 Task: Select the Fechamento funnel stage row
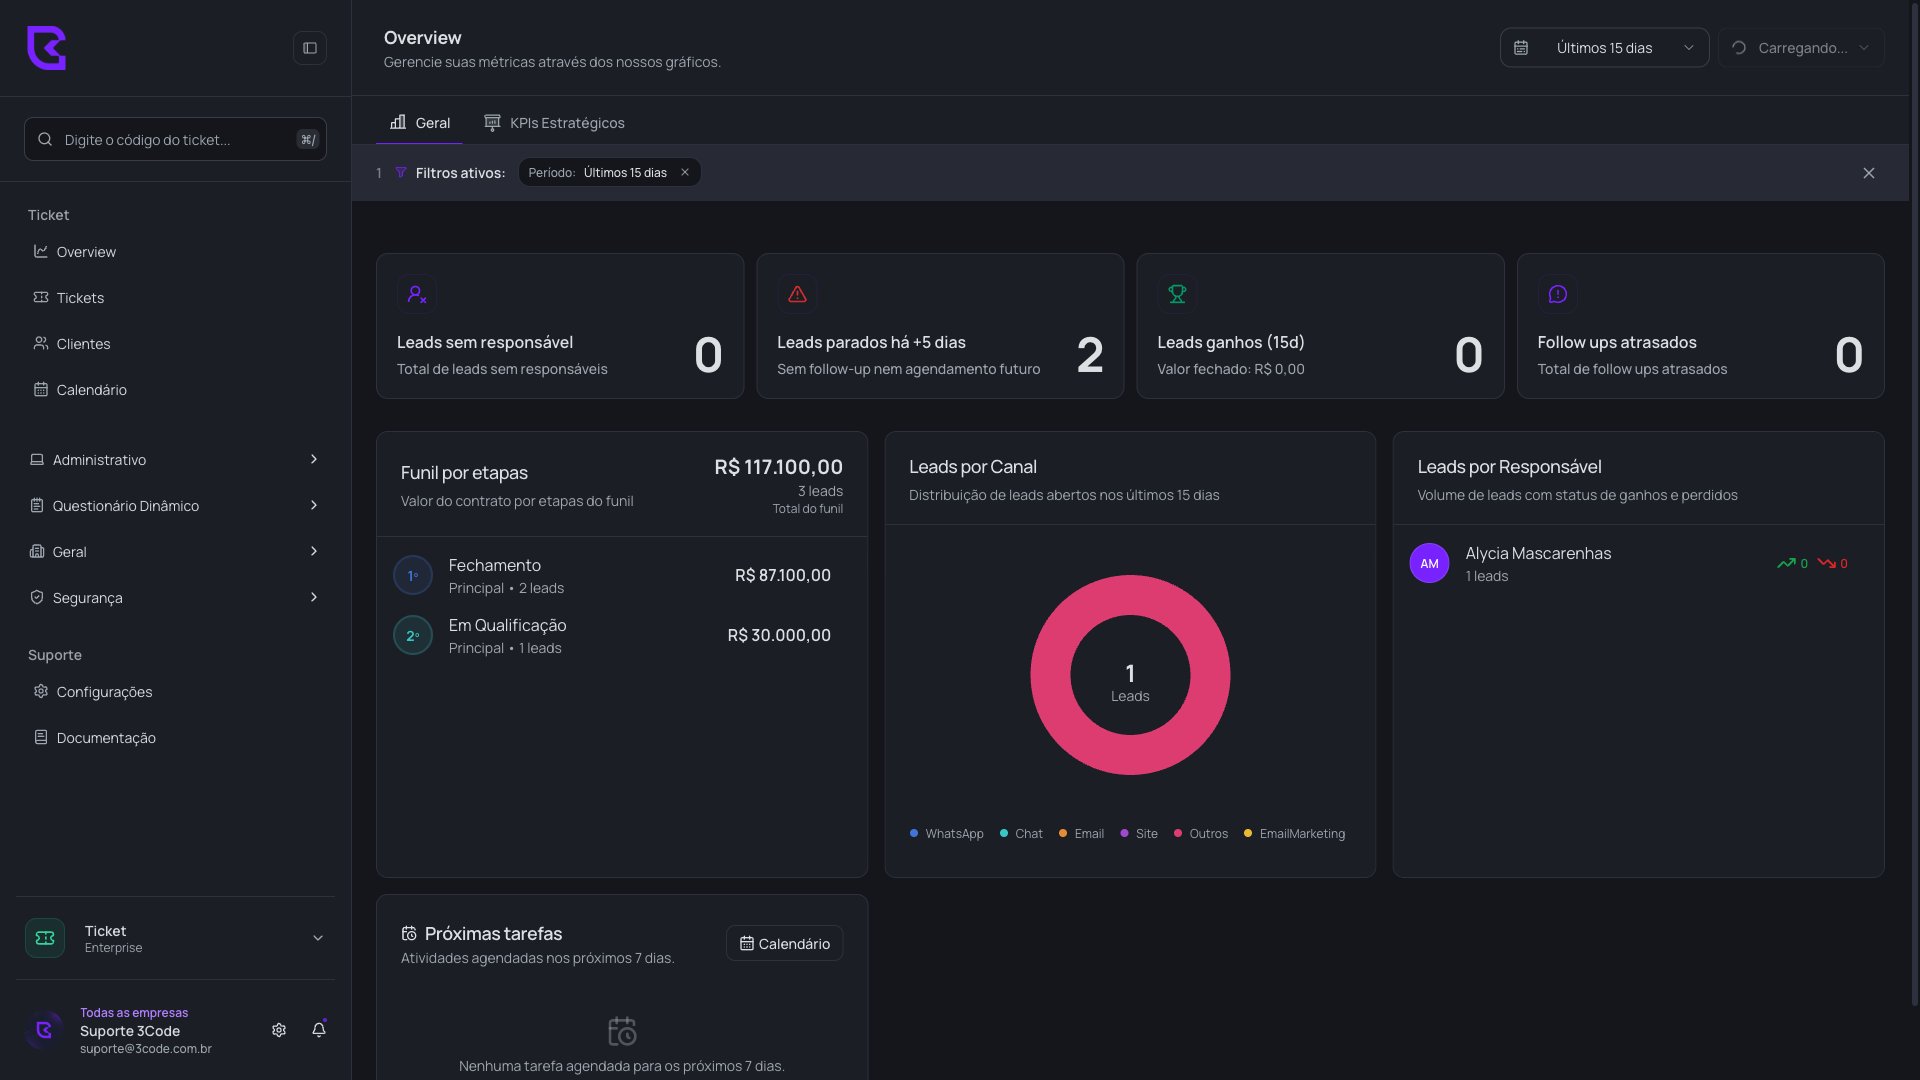pos(621,575)
